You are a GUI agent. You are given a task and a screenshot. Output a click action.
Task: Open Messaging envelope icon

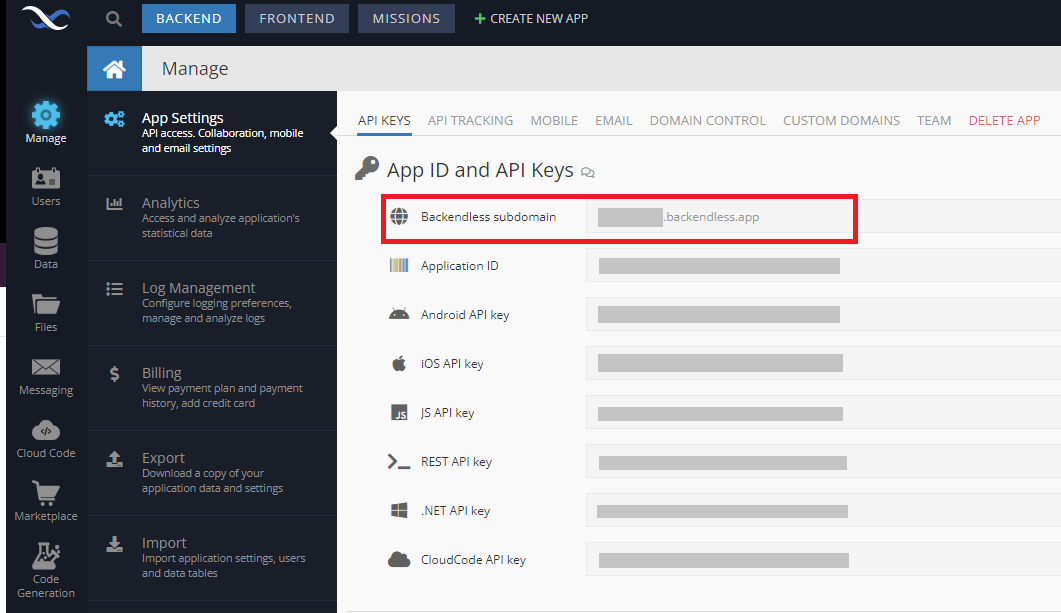(45, 367)
